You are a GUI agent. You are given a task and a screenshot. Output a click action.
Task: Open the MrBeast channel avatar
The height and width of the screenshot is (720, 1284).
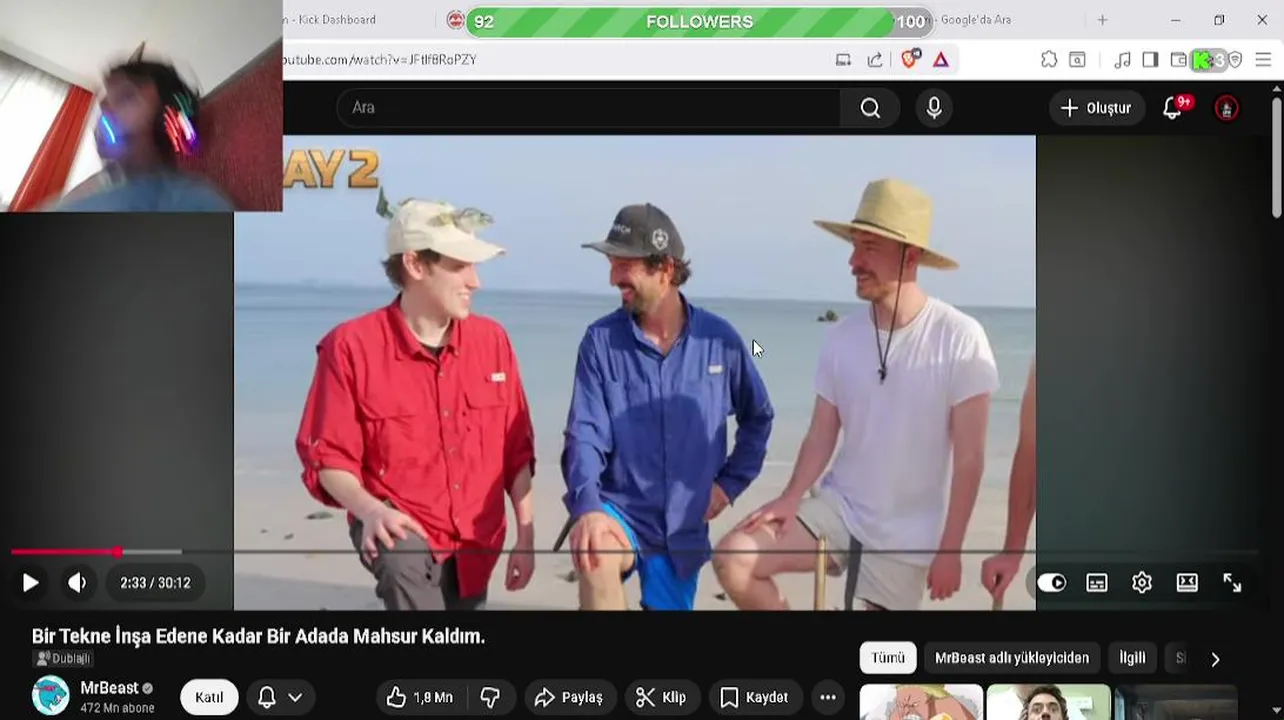coord(50,696)
